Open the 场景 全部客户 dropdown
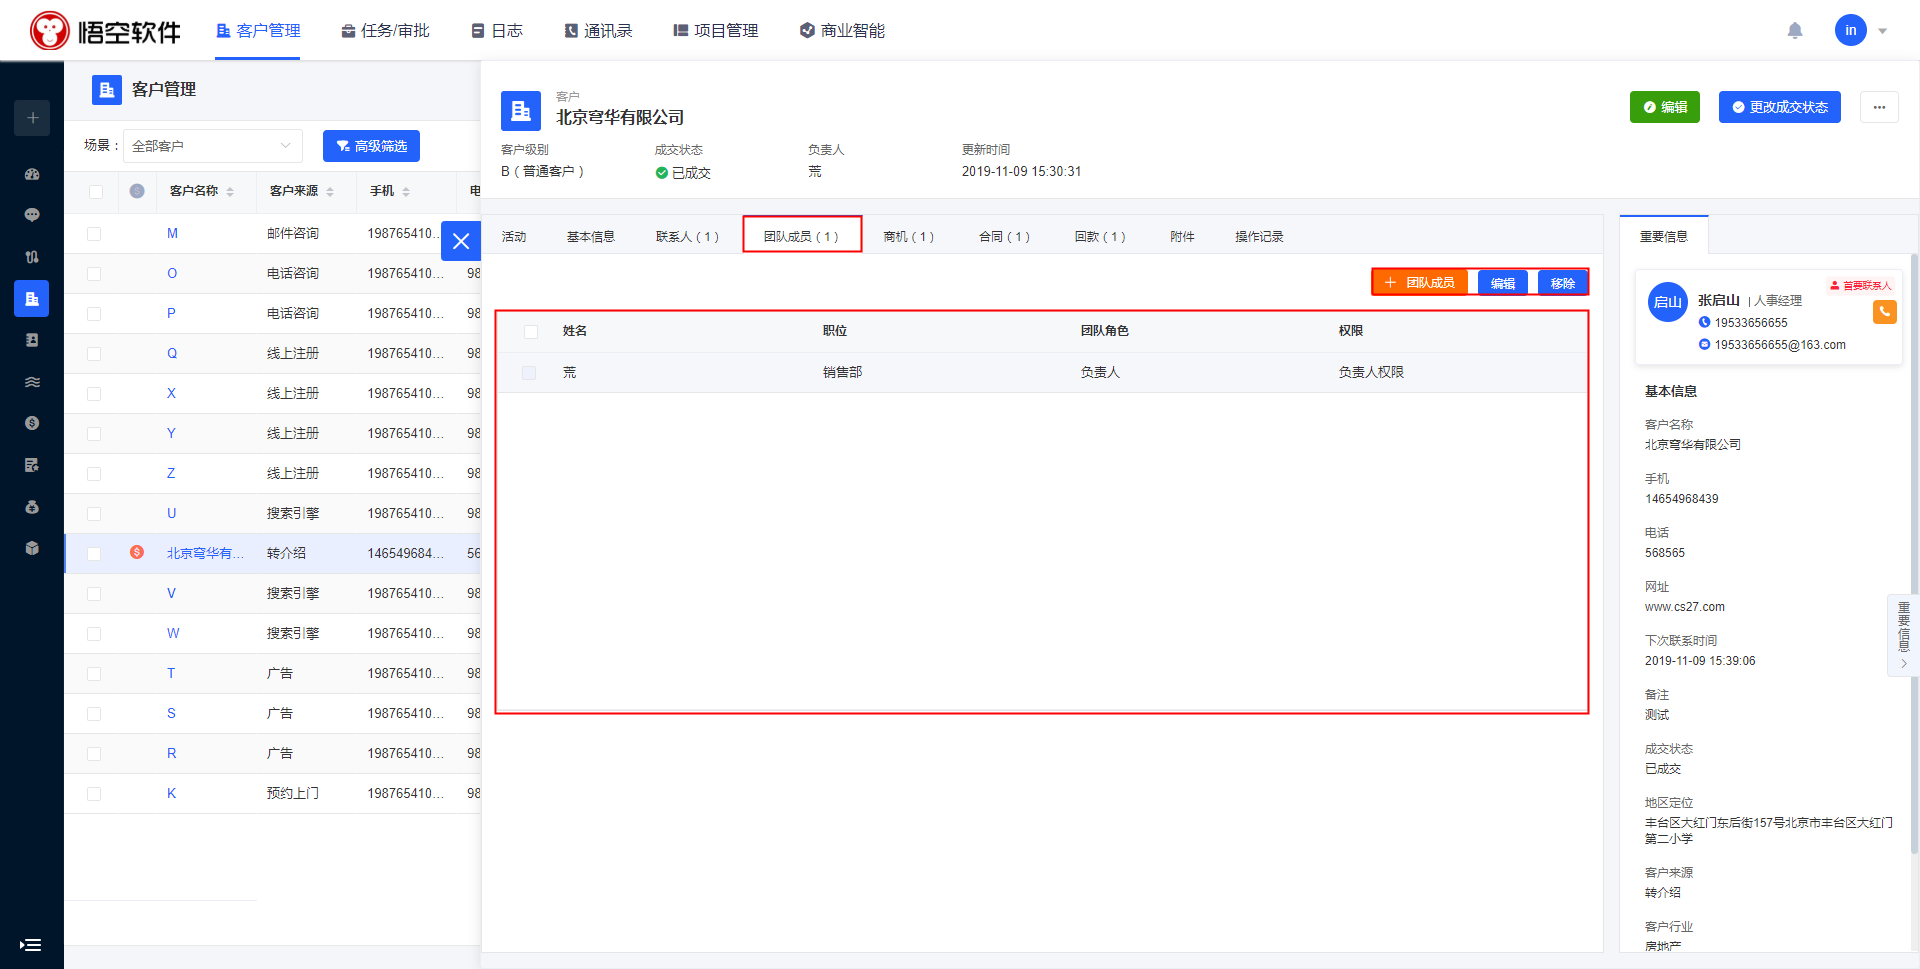 click(x=212, y=146)
